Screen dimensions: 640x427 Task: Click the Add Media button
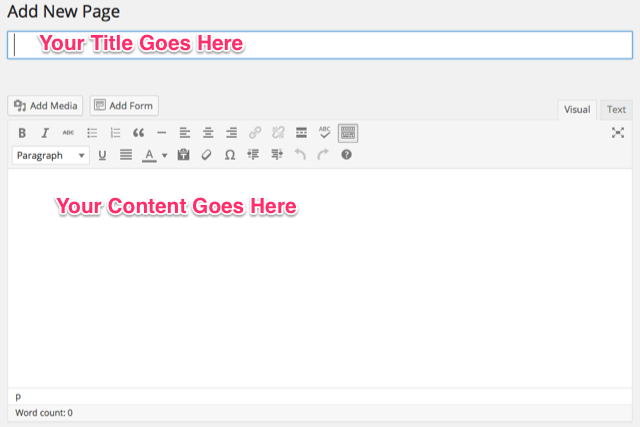(x=45, y=106)
